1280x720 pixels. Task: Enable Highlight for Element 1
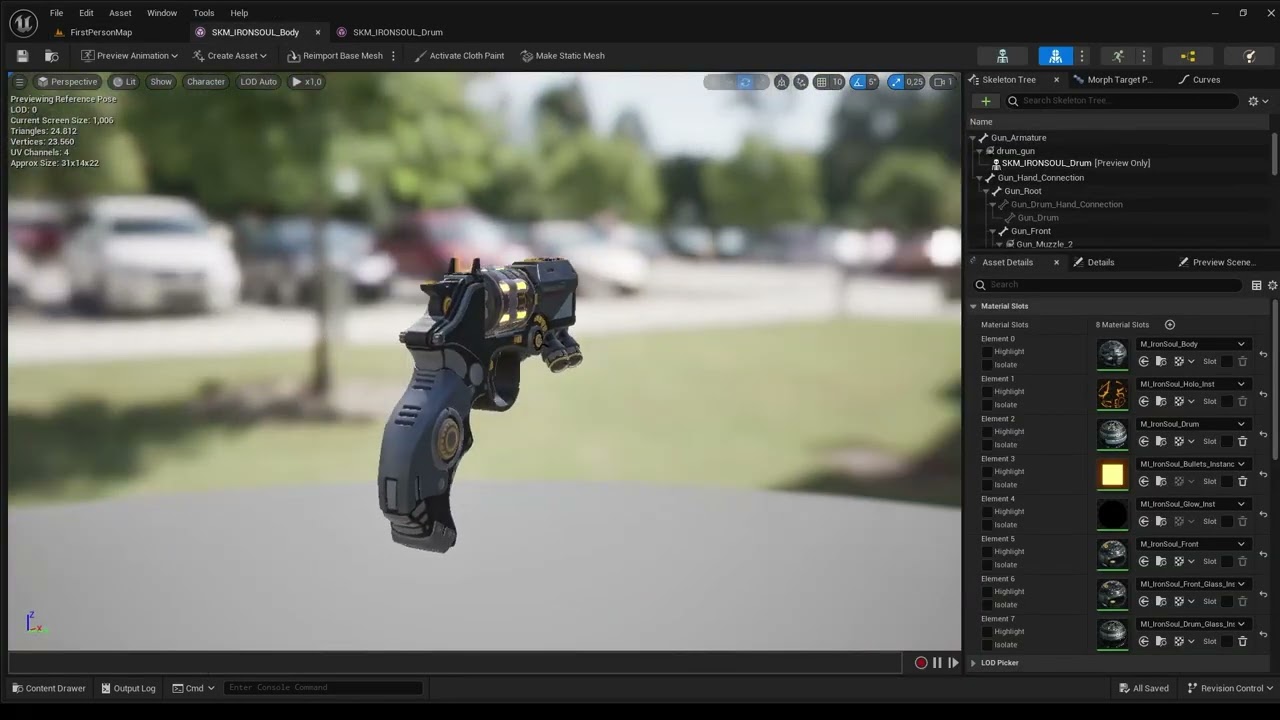tap(987, 392)
